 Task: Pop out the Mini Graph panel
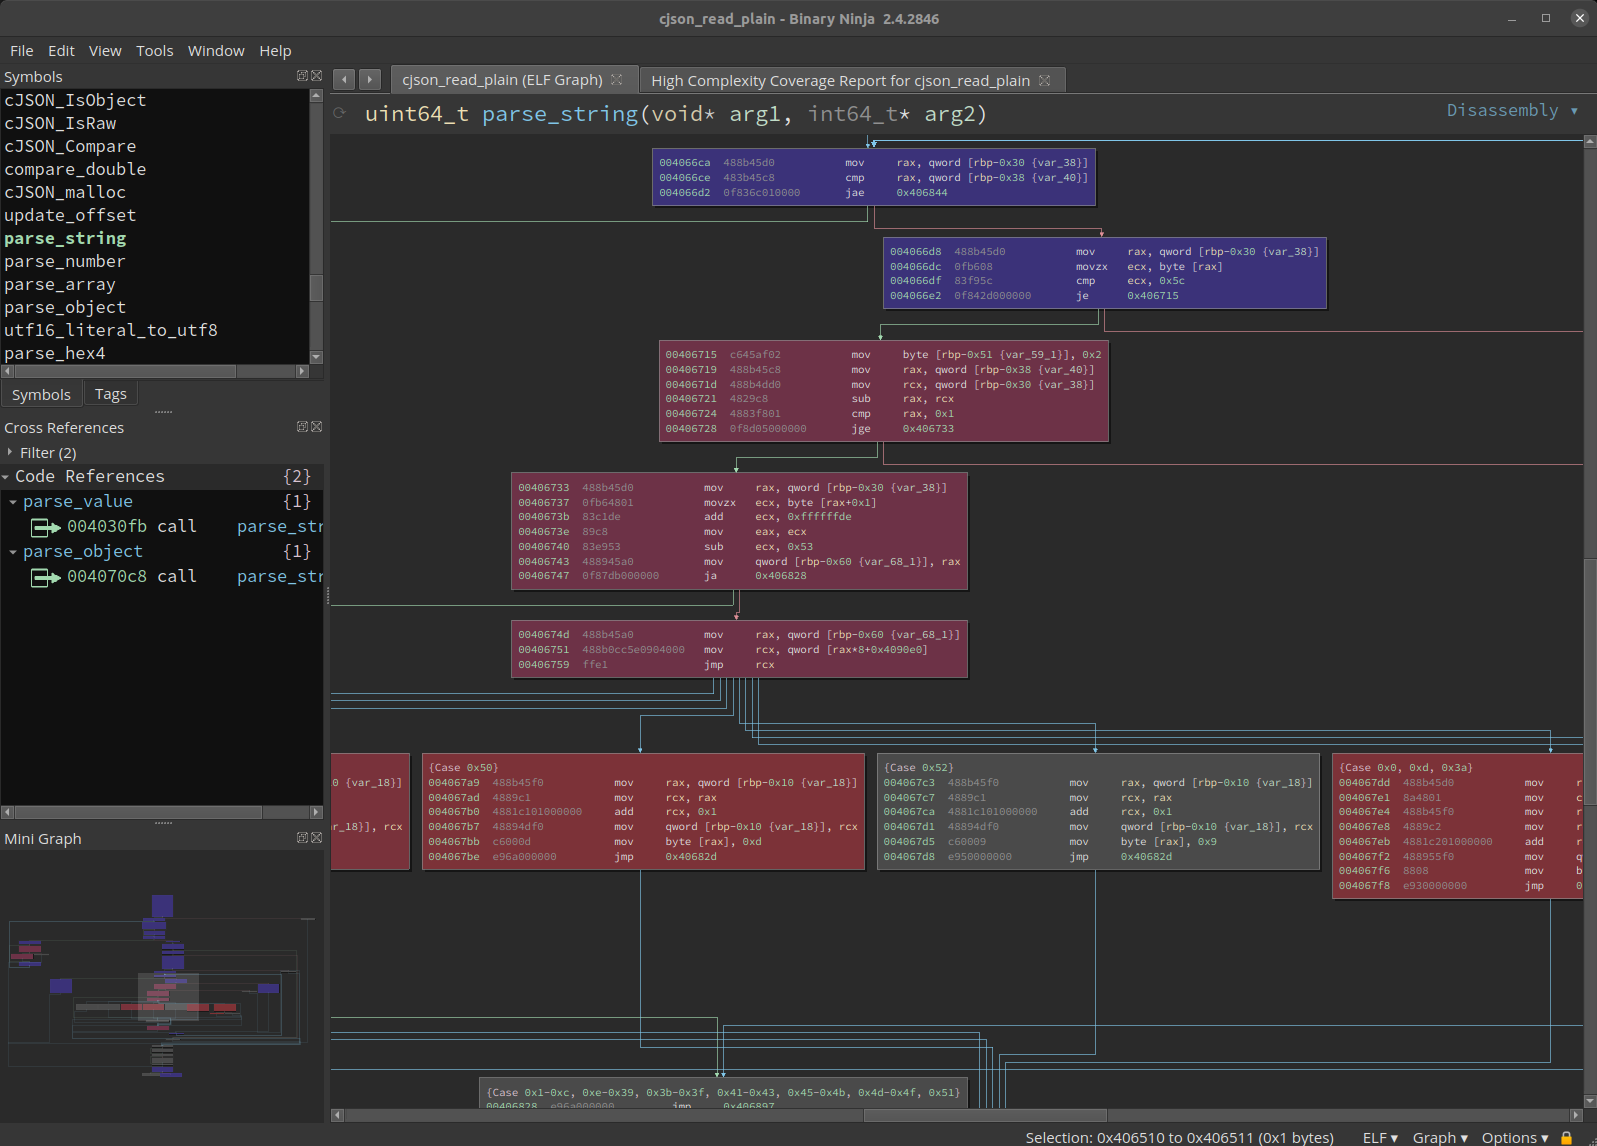point(302,838)
